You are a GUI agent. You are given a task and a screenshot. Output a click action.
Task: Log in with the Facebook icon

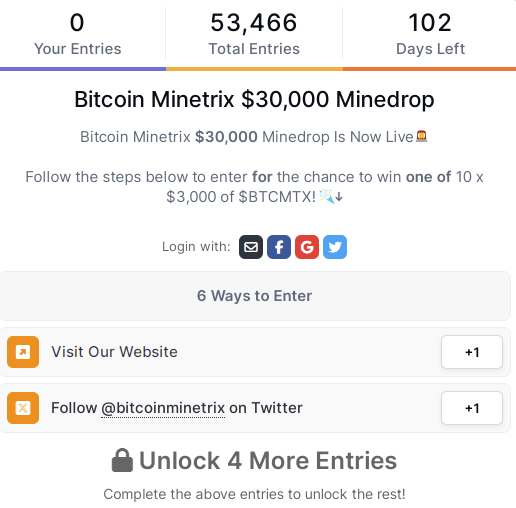coord(279,247)
